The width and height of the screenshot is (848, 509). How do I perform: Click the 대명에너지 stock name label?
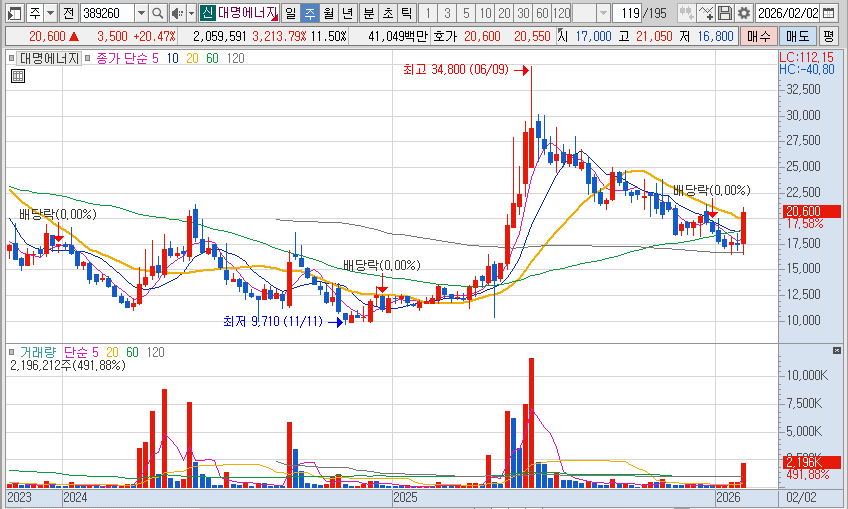pos(248,12)
